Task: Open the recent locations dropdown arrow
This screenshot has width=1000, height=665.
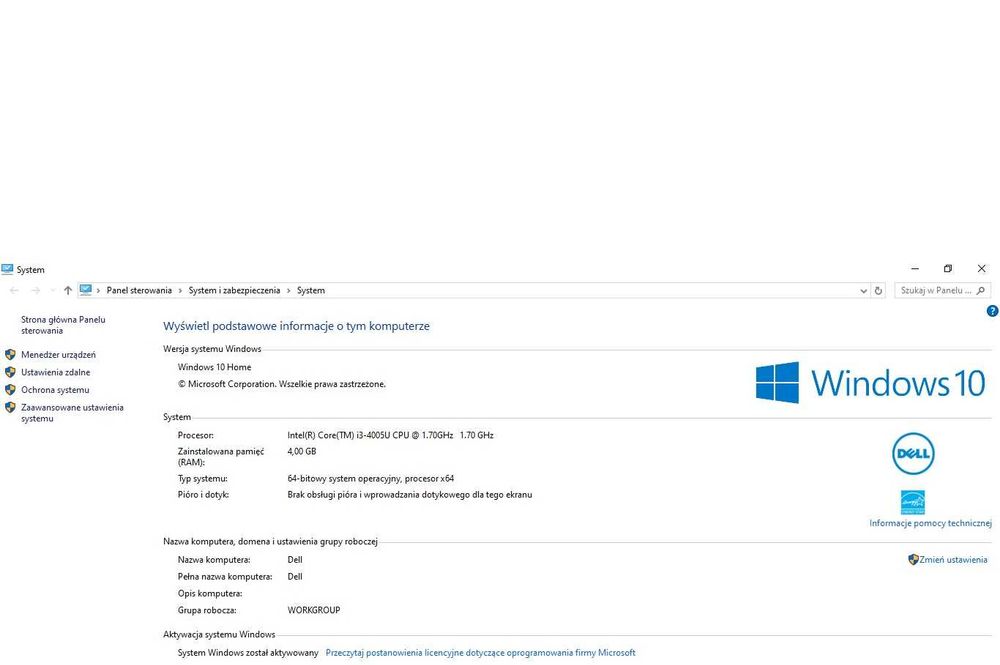Action: pos(52,291)
